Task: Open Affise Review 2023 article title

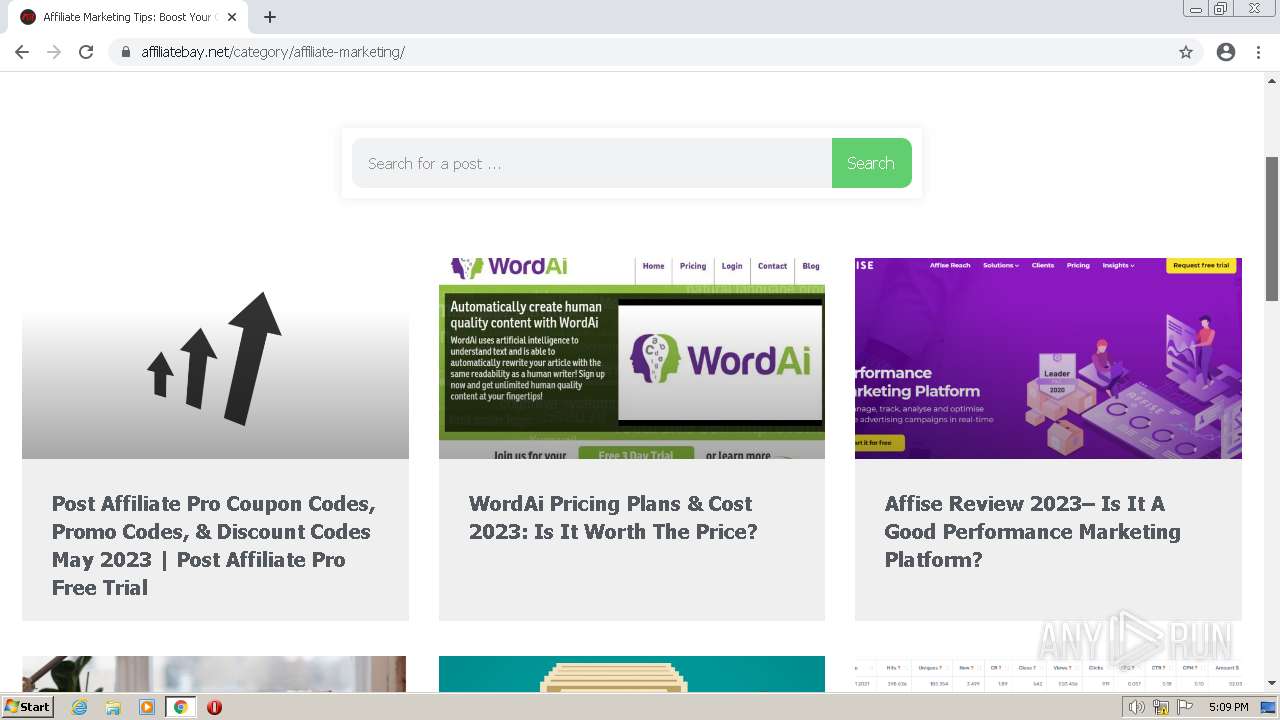Action: (1032, 531)
